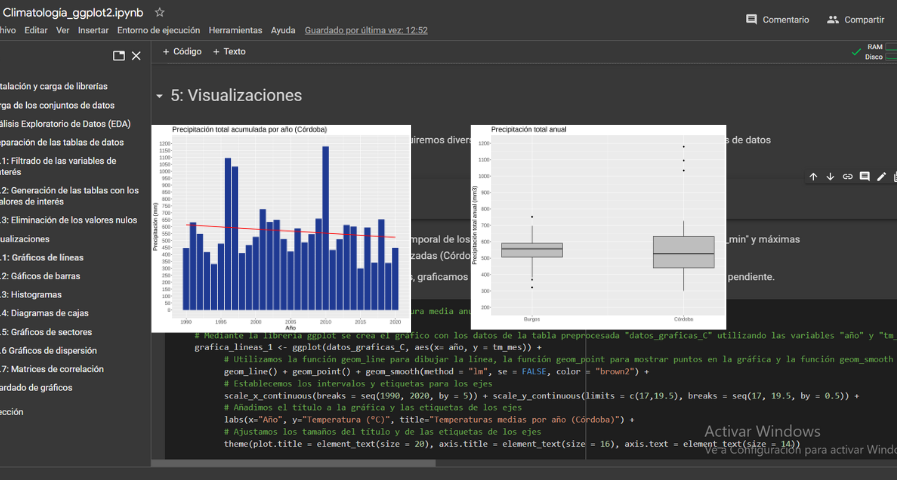Image resolution: width=897 pixels, height=480 pixels.
Task: Open the Ver menu
Action: point(62,30)
